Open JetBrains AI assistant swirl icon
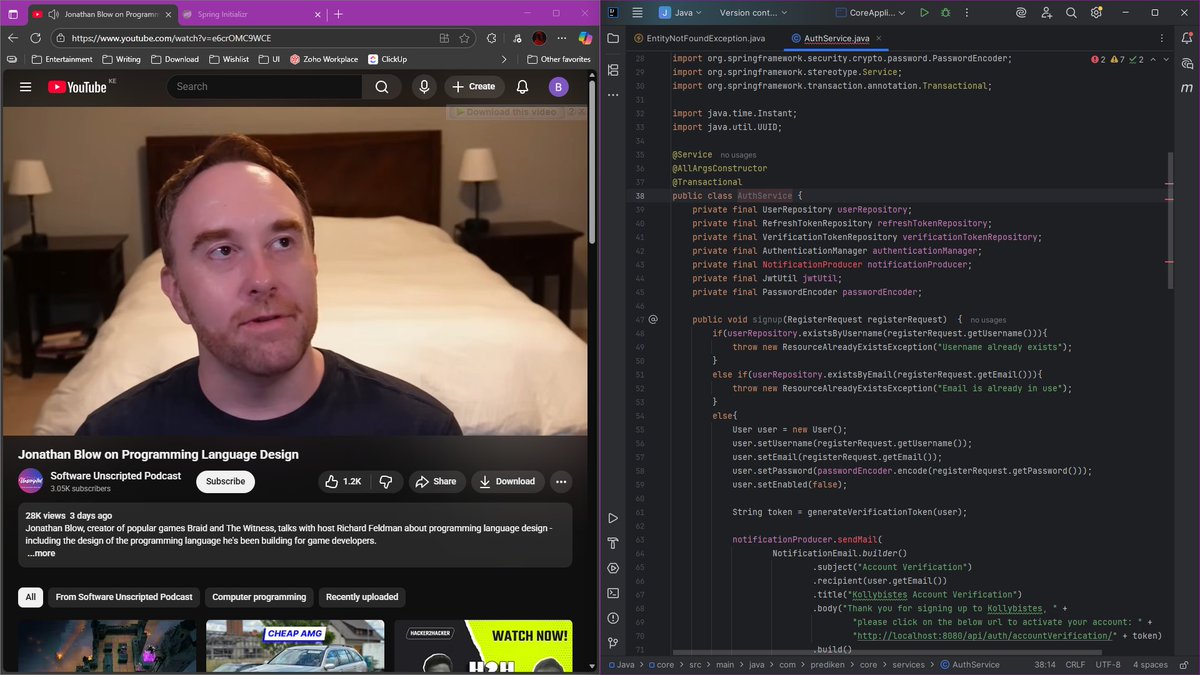Screen dimensions: 1200x675 click(x=1021, y=13)
